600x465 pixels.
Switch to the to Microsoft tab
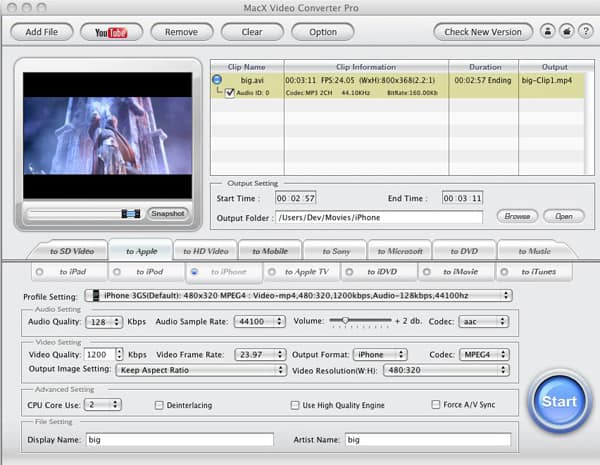click(400, 251)
